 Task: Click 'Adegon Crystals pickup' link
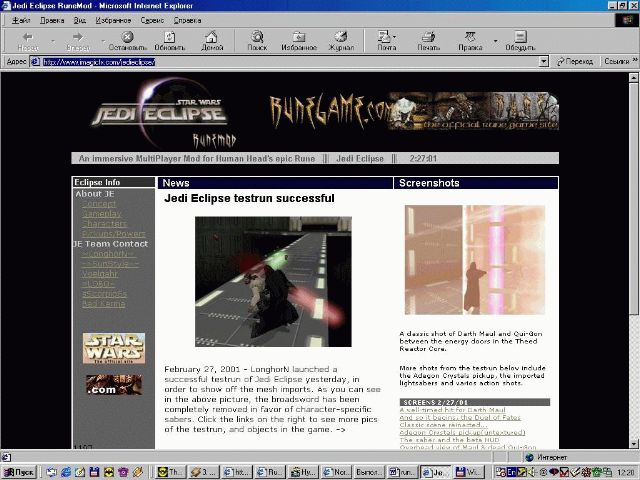click(x=462, y=432)
